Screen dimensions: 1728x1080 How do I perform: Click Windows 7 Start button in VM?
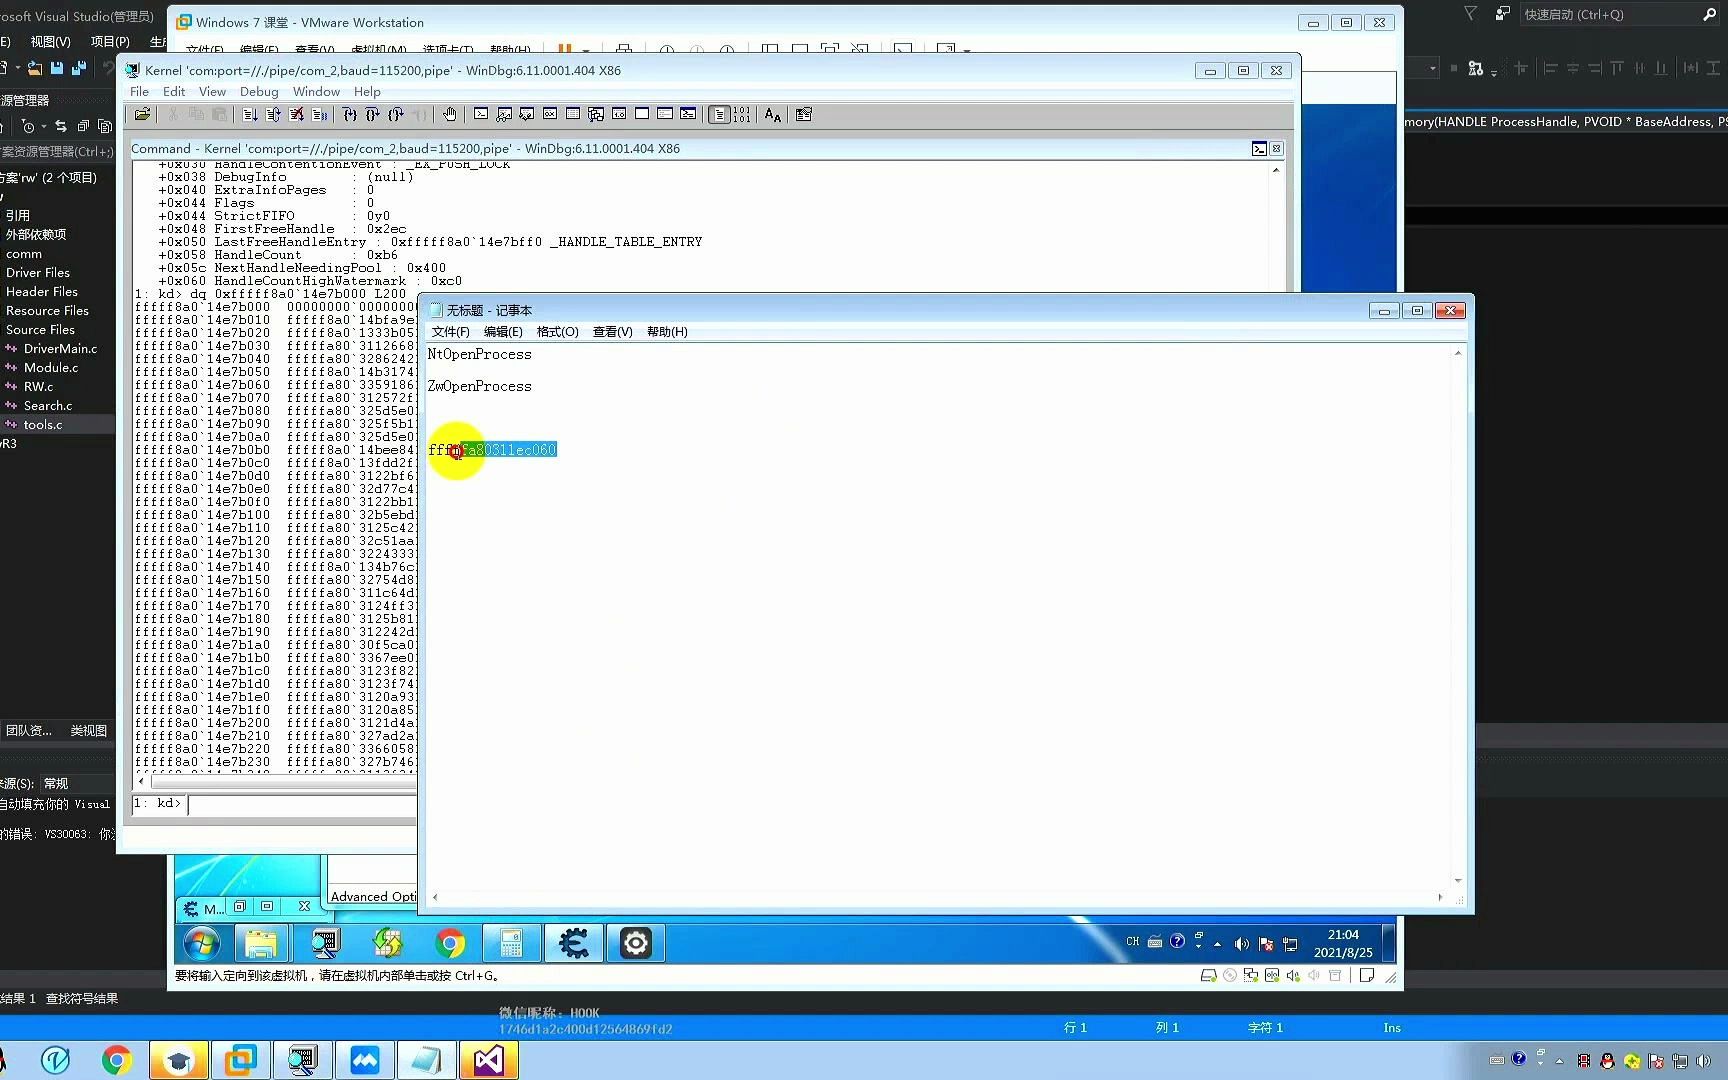tap(201, 943)
